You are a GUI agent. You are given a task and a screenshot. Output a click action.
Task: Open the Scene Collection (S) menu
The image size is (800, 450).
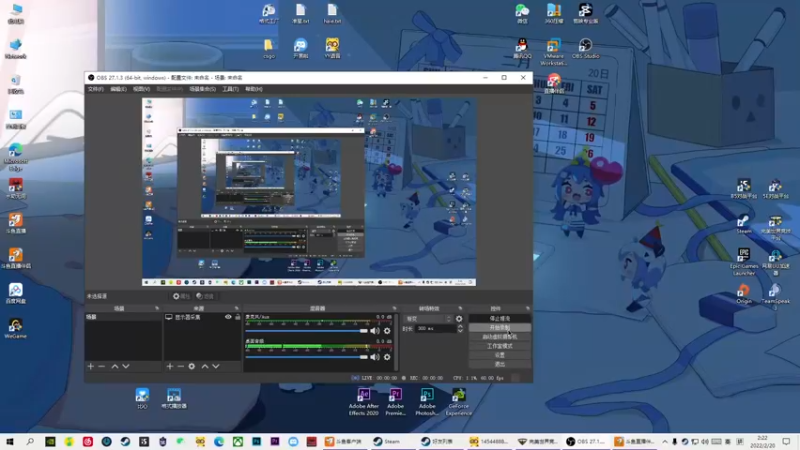click(203, 89)
